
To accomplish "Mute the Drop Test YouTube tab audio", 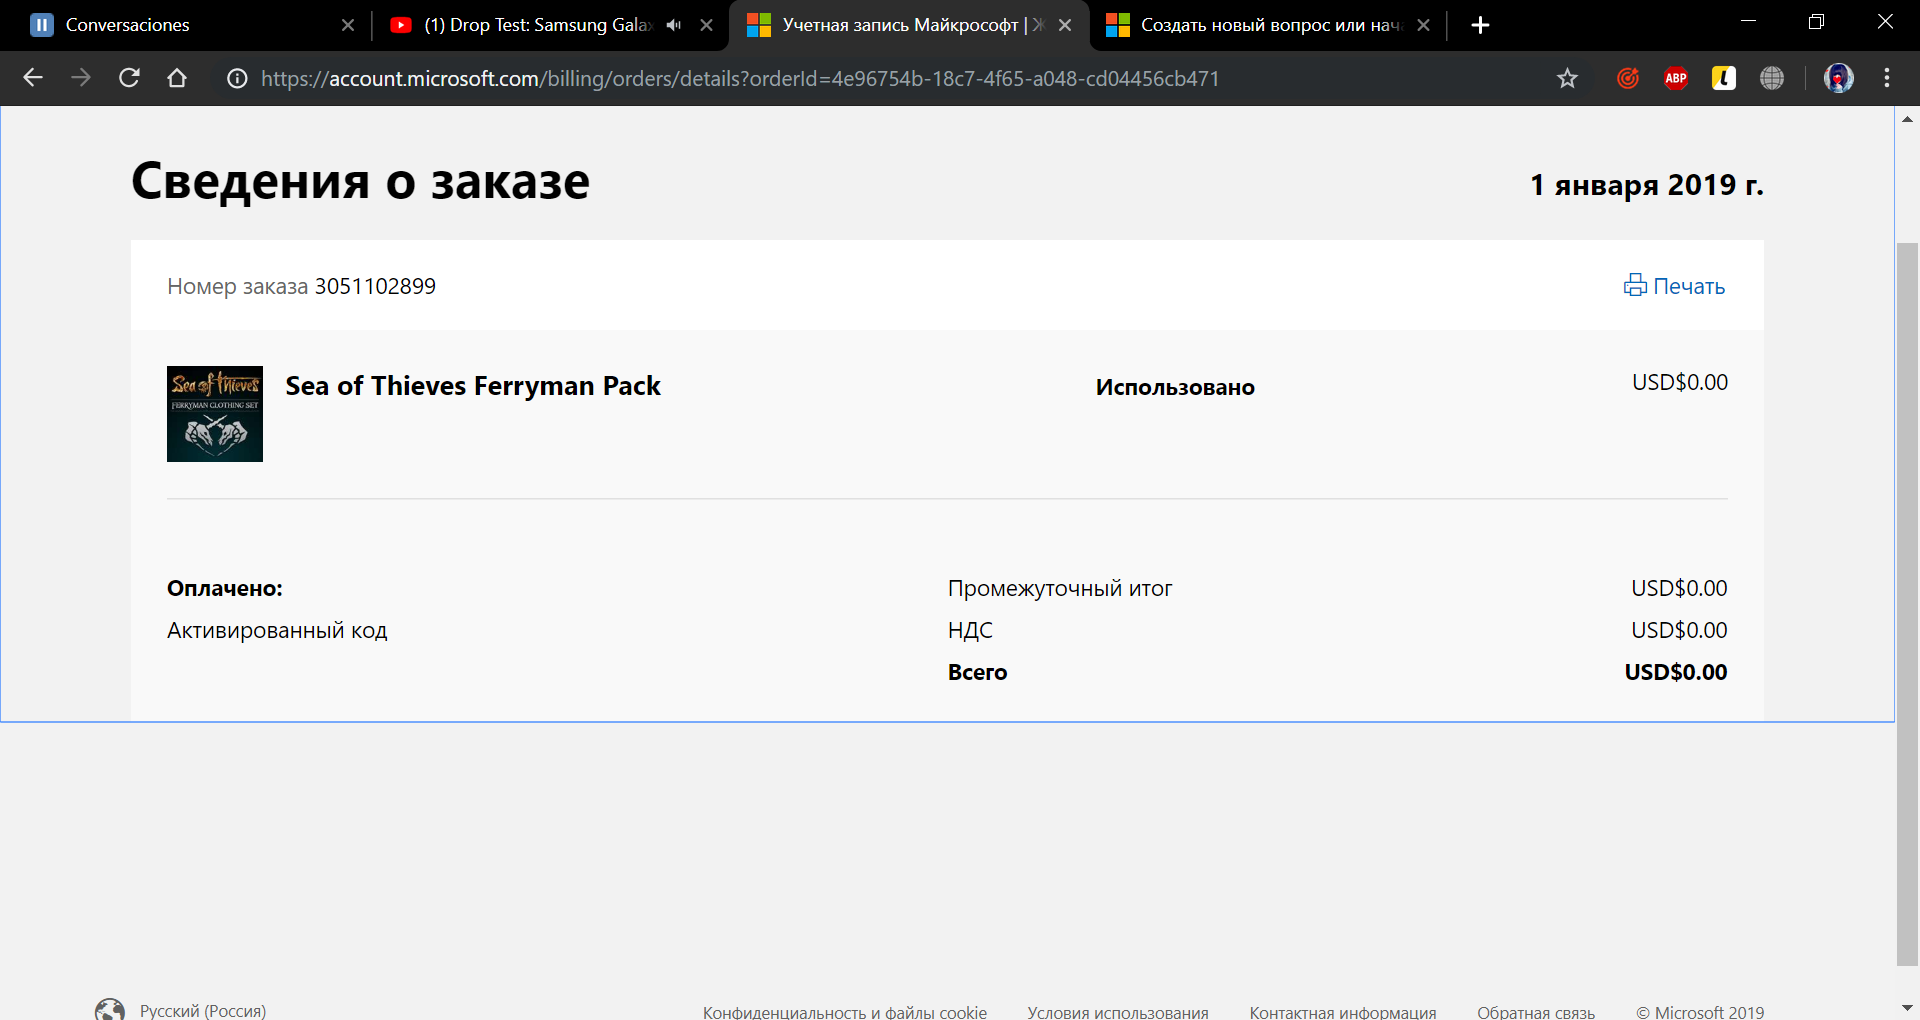I will (674, 25).
